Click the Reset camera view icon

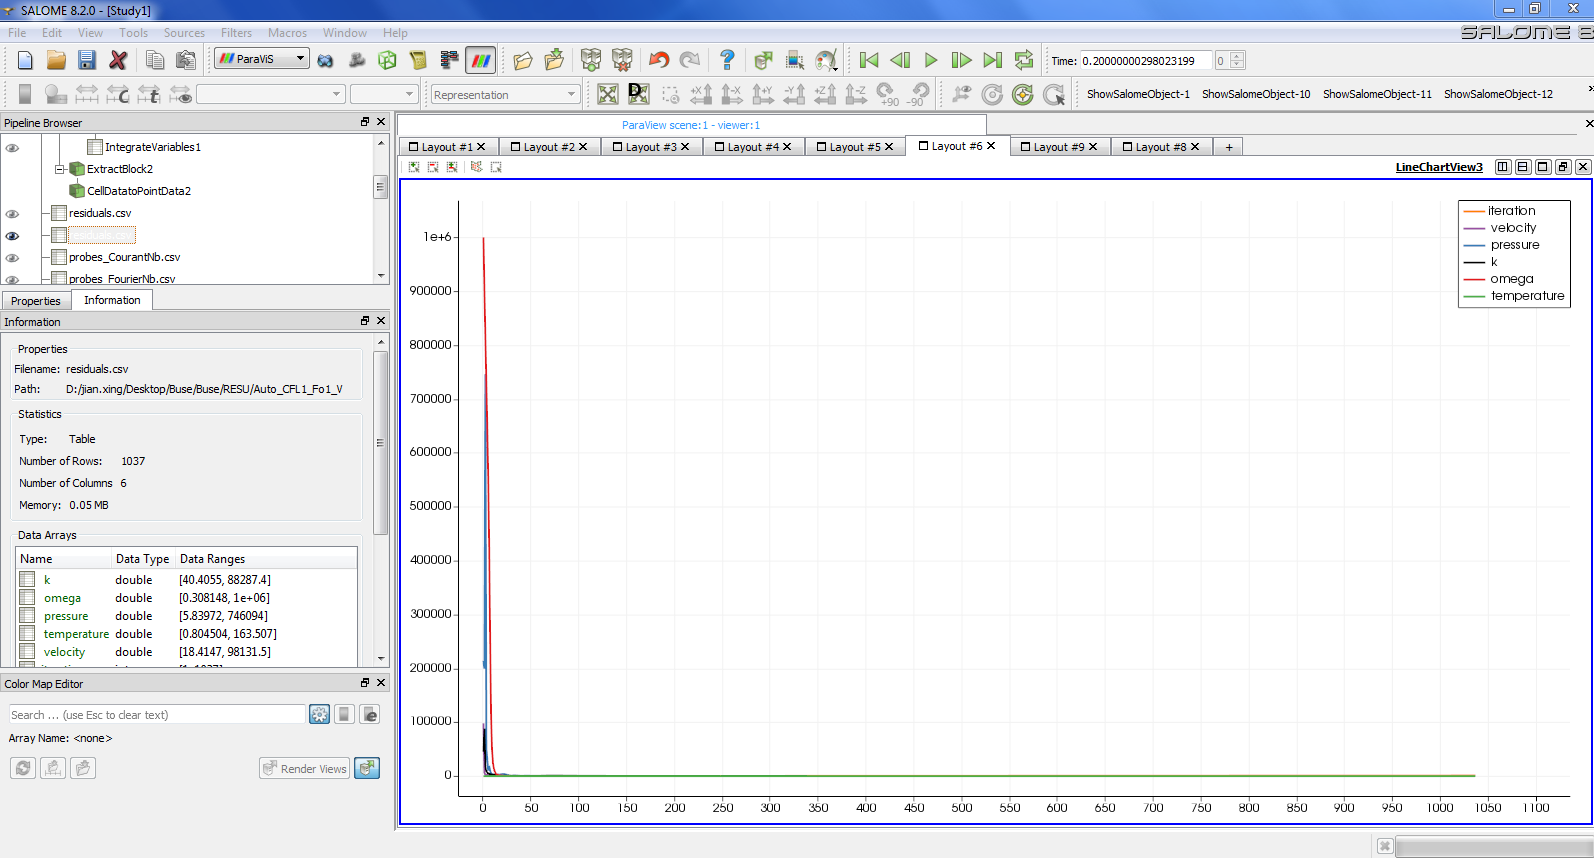tap(607, 94)
